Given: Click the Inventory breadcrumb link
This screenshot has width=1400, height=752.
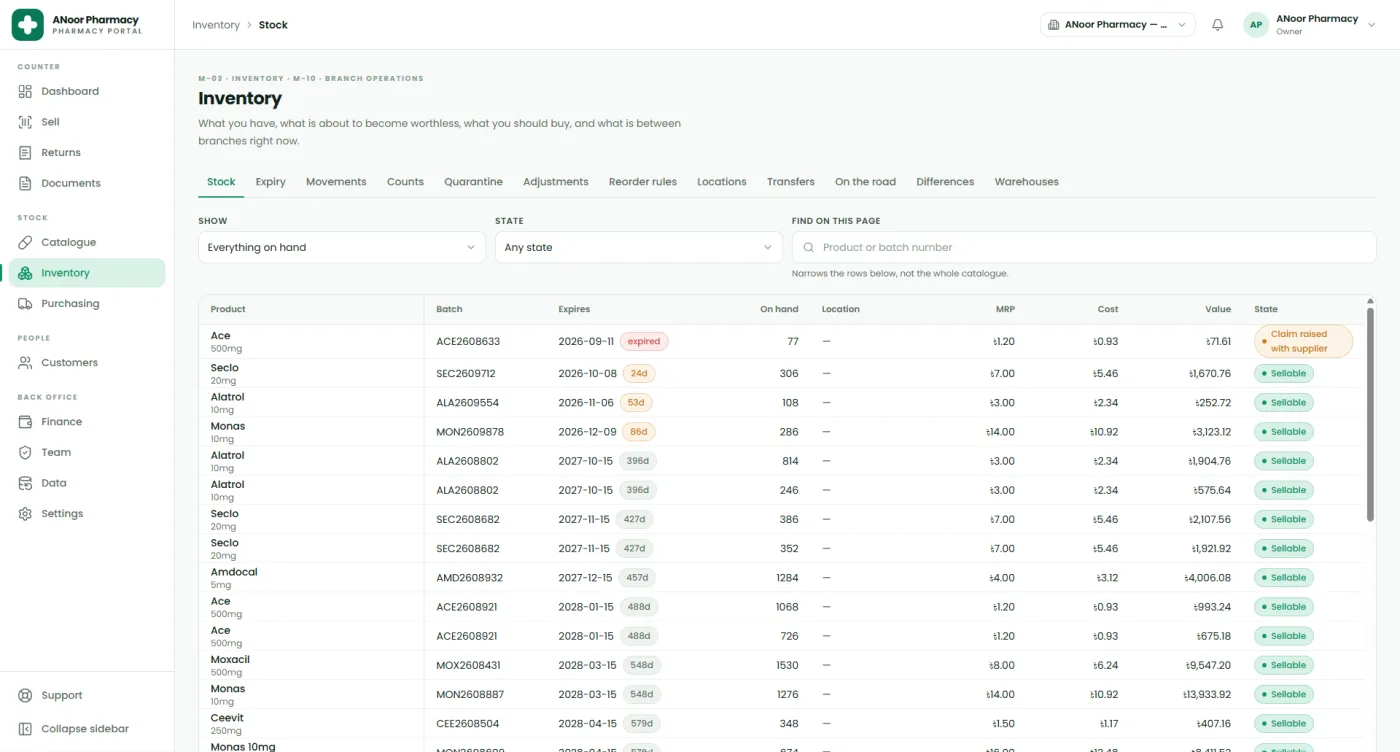Looking at the screenshot, I should tap(216, 25).
